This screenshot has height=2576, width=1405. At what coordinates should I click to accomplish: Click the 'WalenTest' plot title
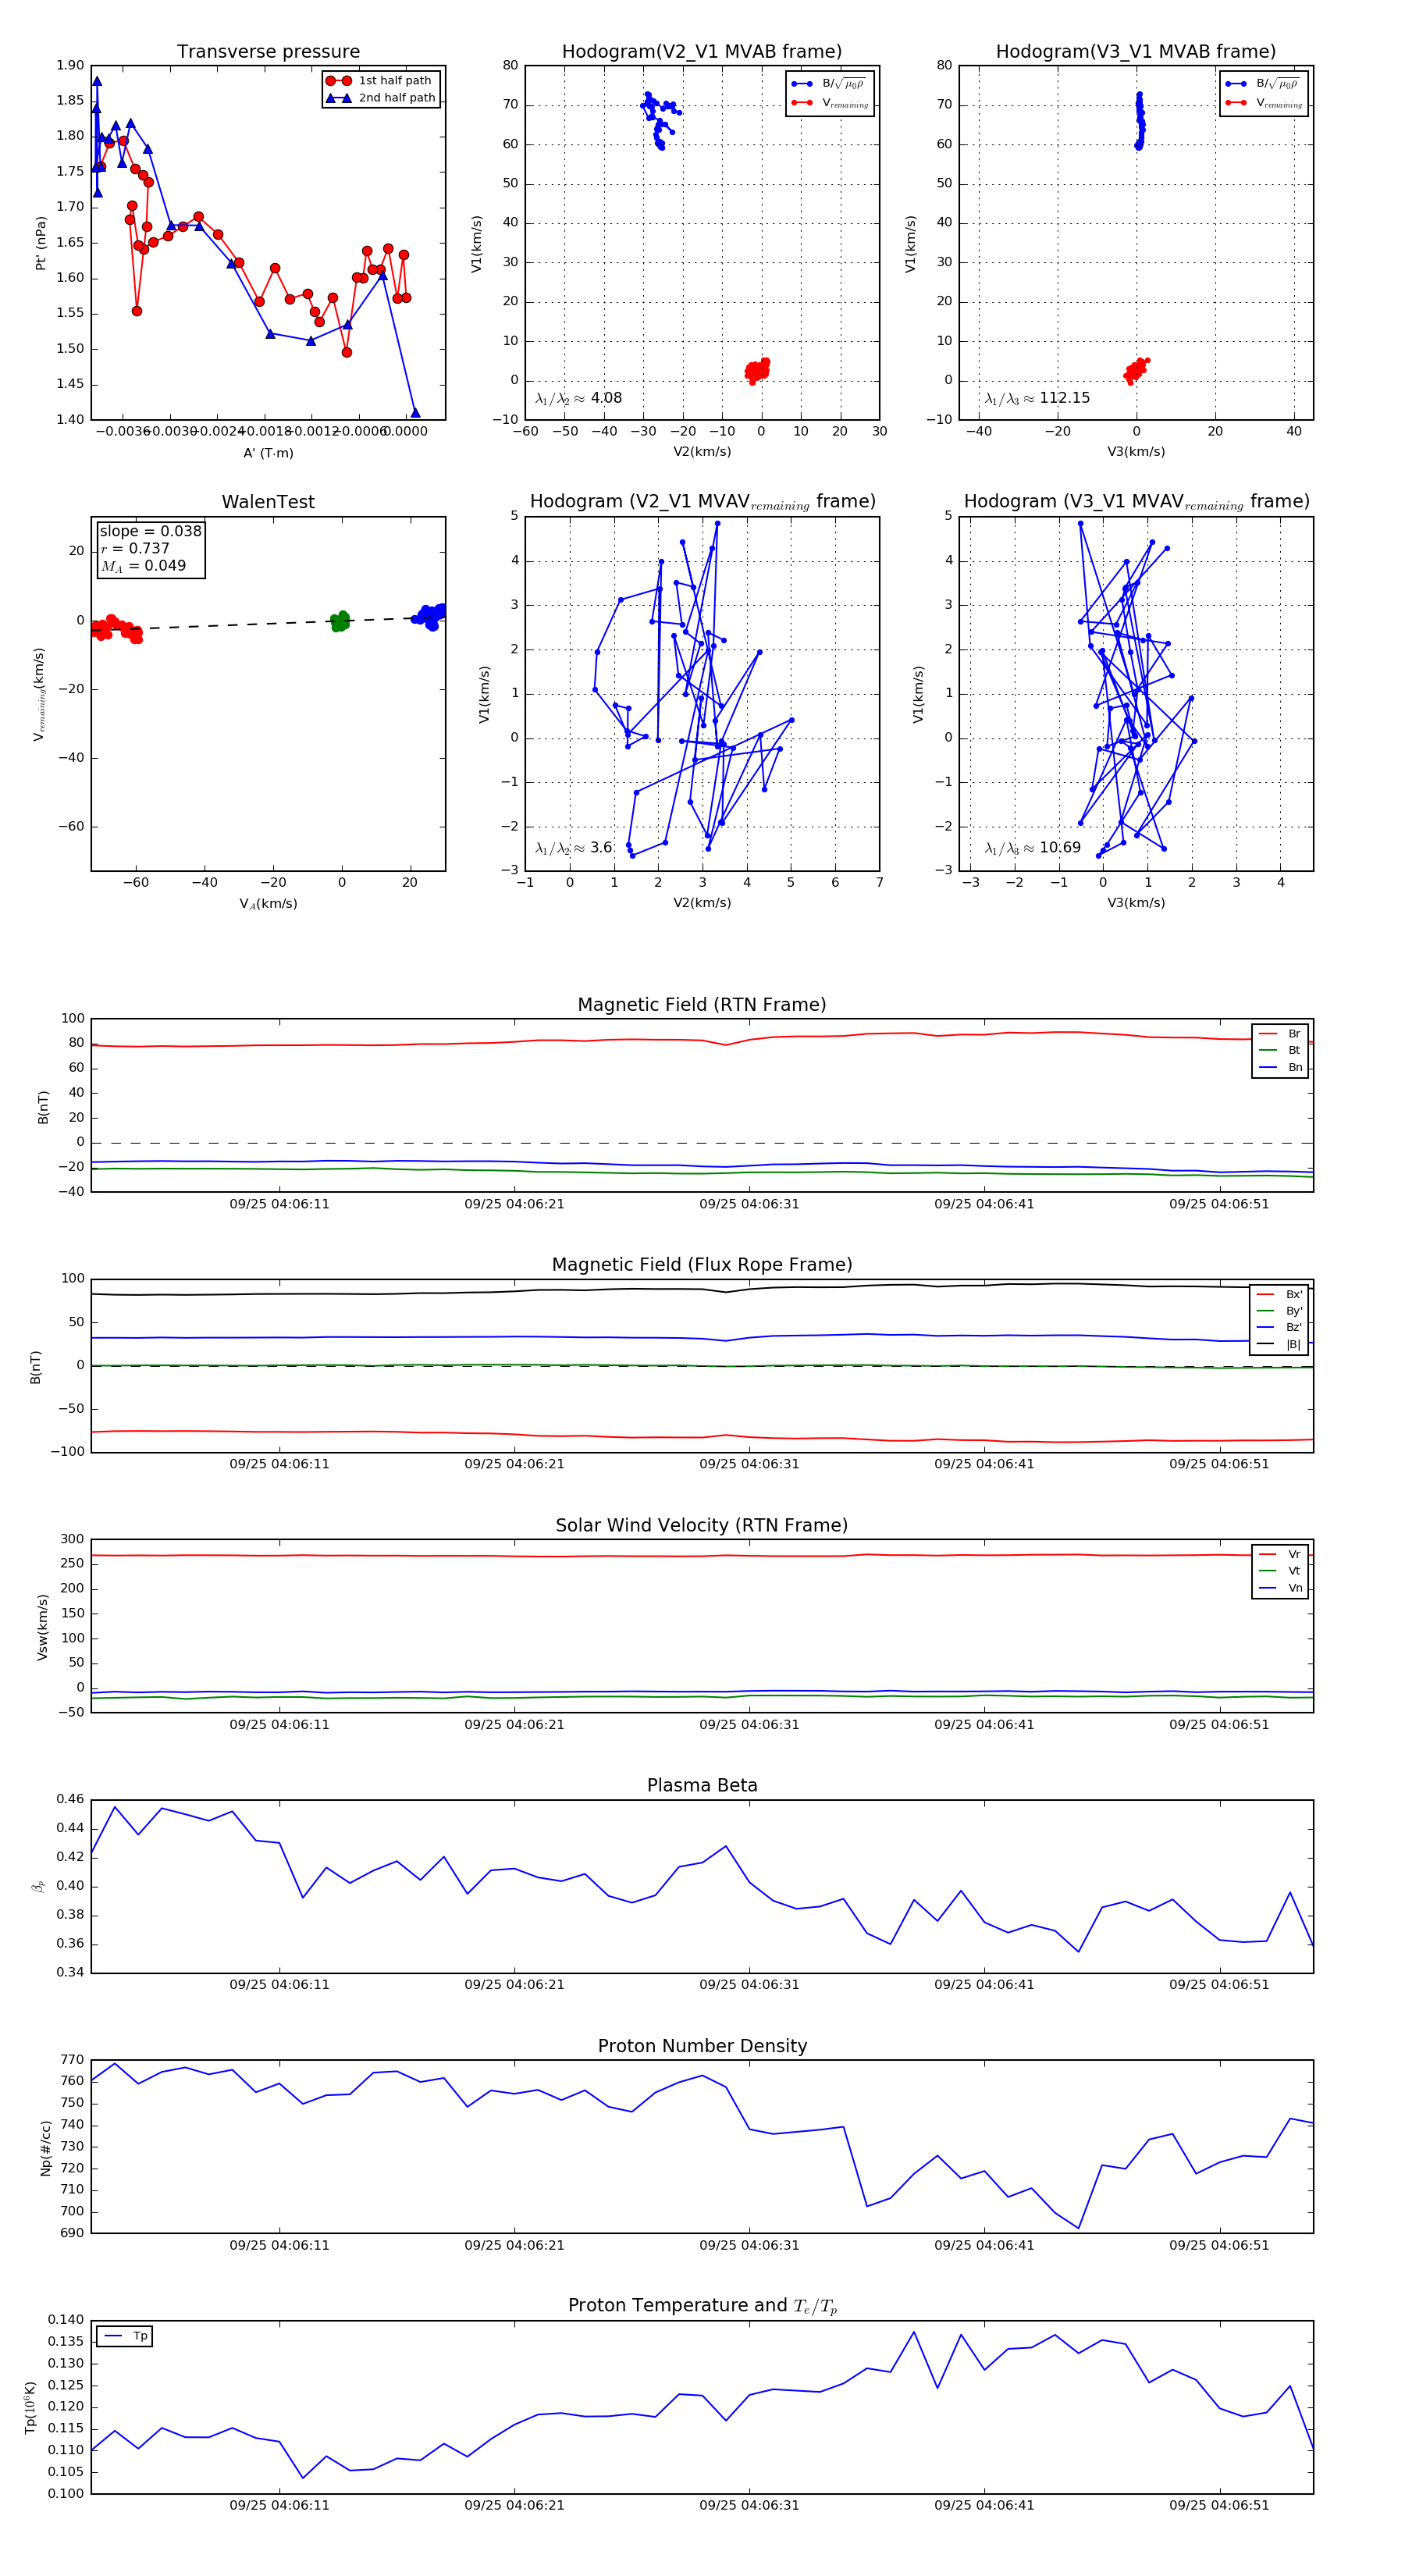[x=268, y=502]
